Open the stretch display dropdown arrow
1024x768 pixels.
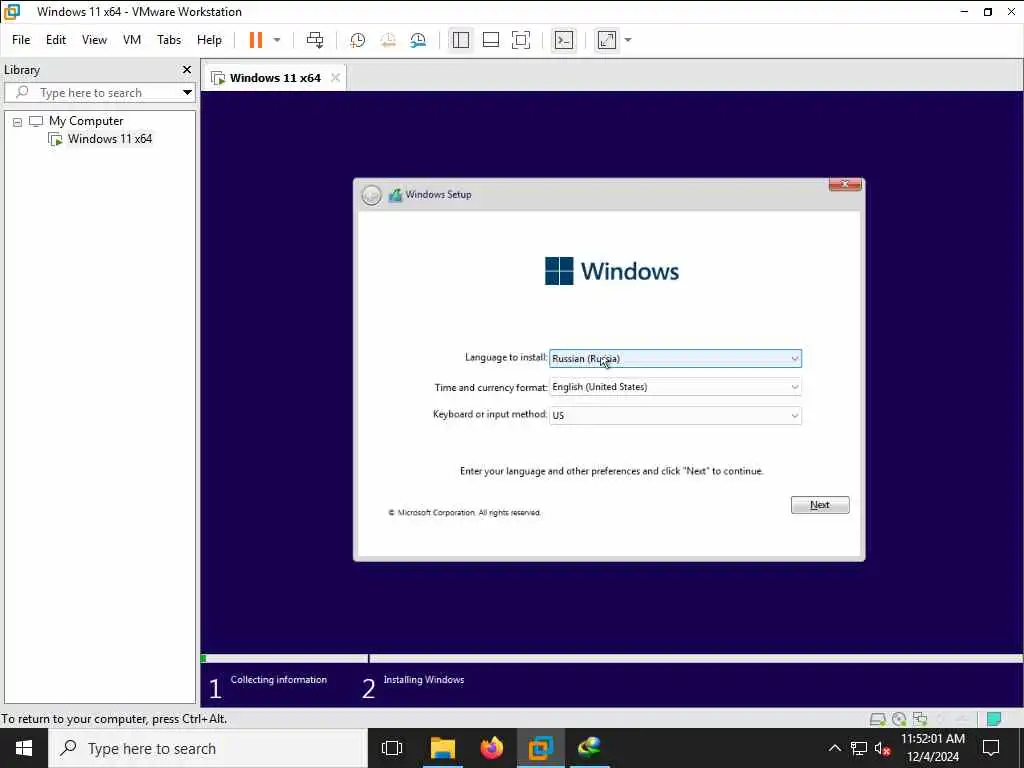628,40
